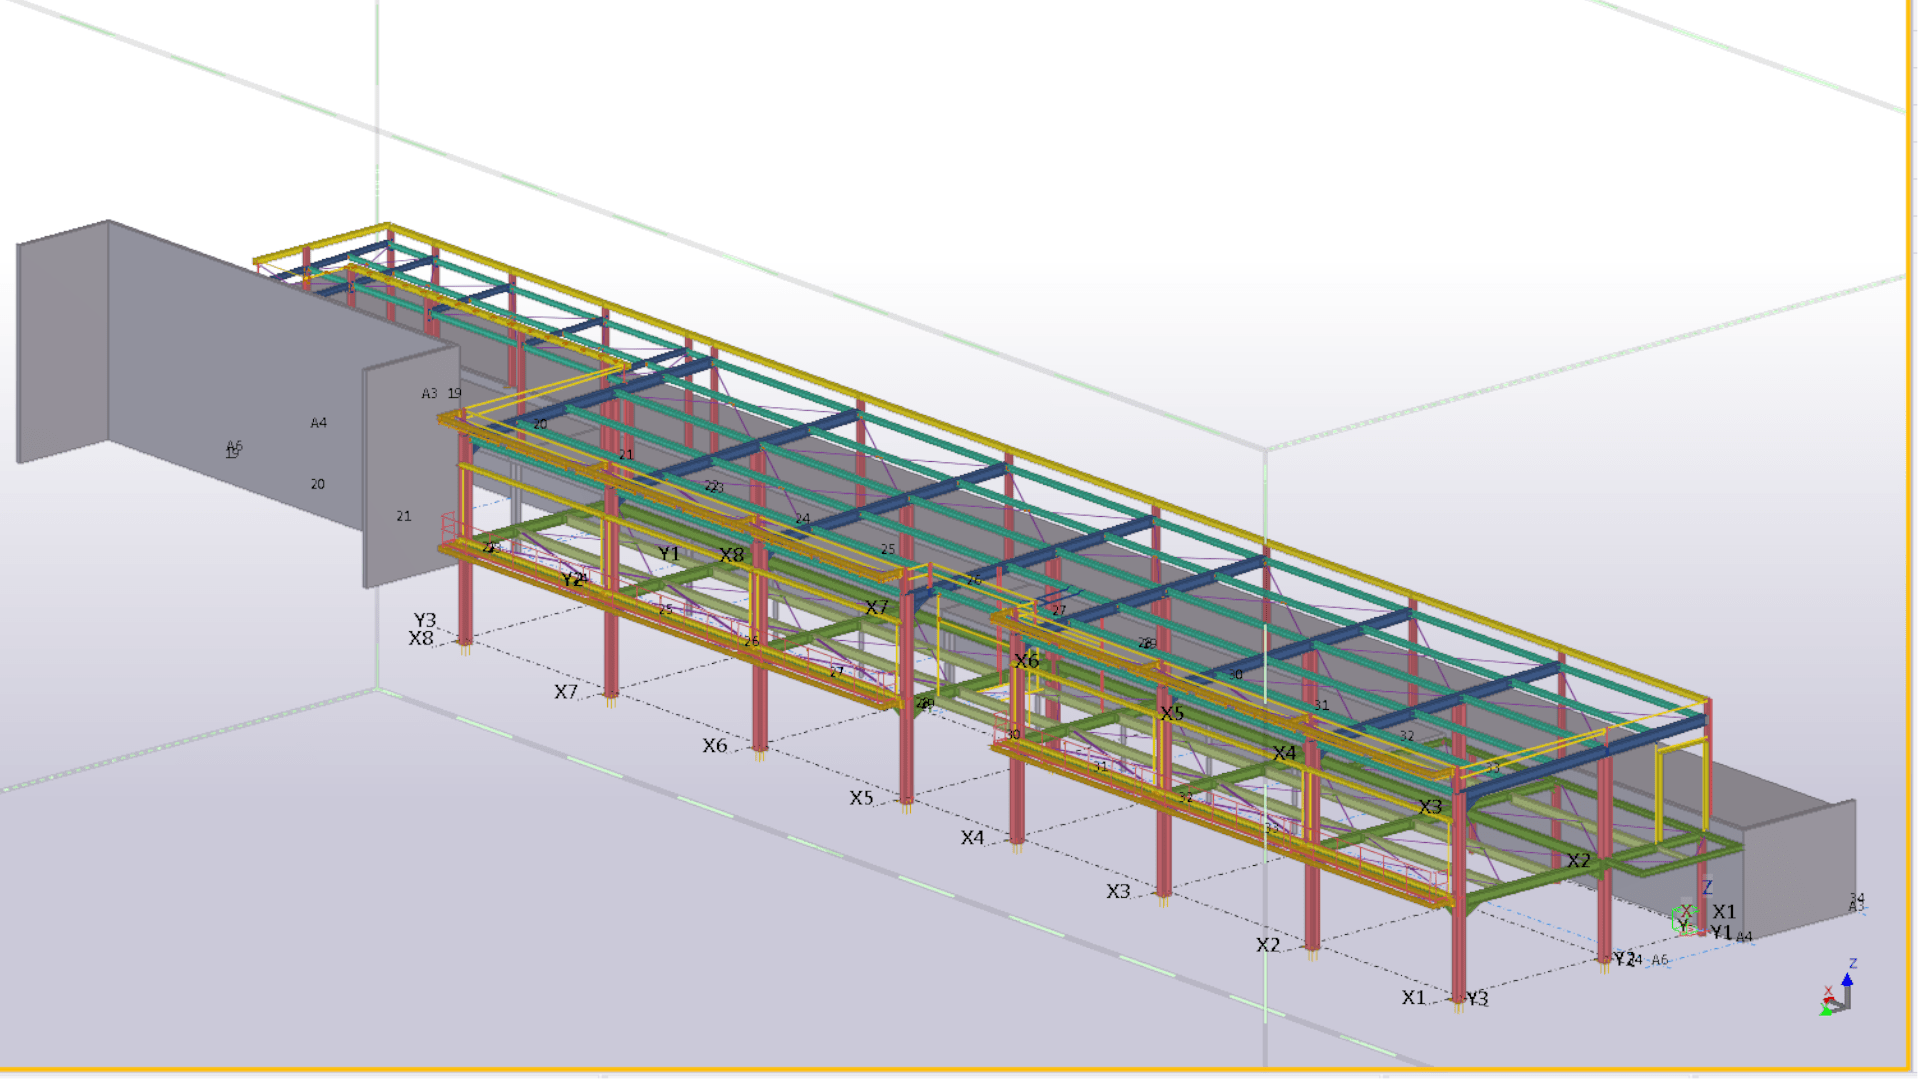Viewport: 1920px width, 1080px height.
Task: Select ground-level grid label X2
Action: [1268, 945]
